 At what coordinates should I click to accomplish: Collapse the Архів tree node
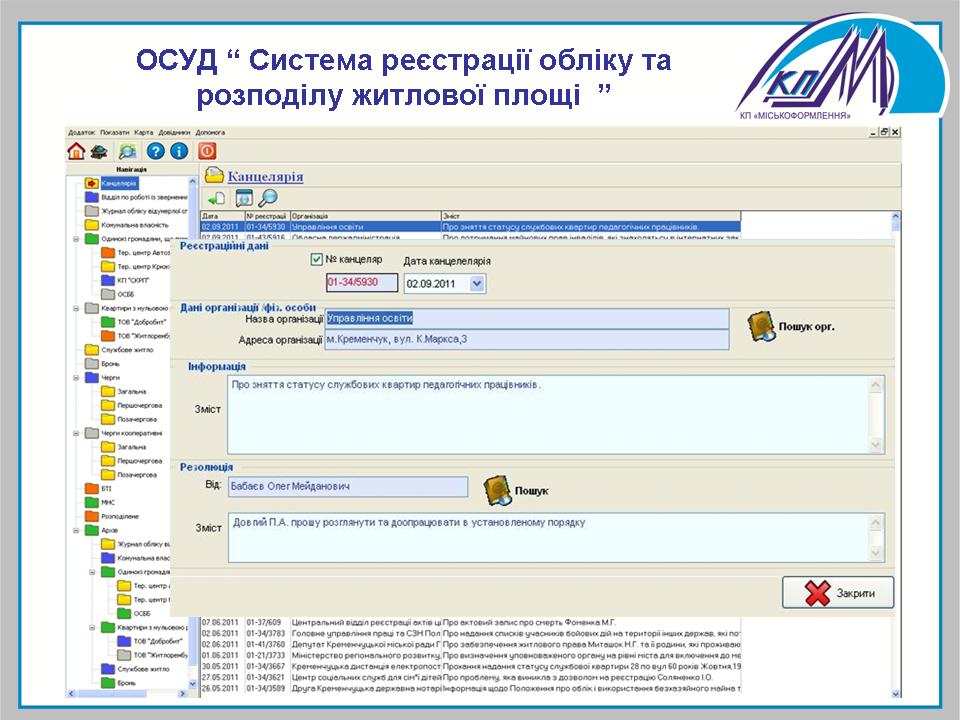coord(76,530)
